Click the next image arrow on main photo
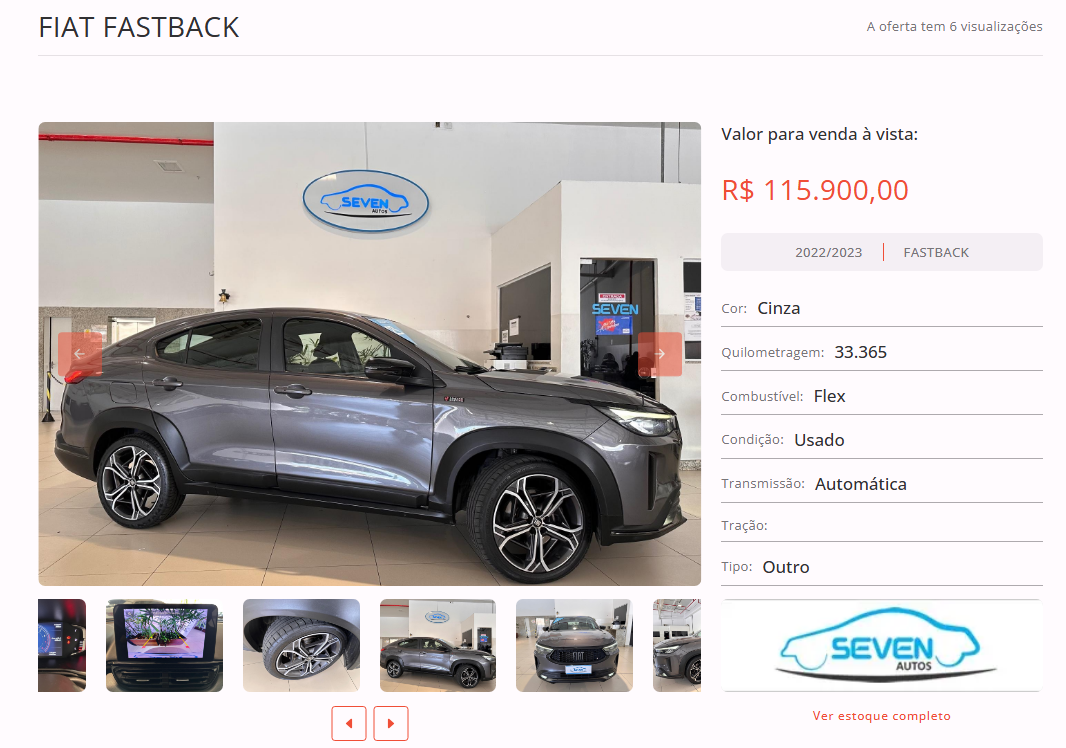Screen dimensions: 1066x748 pyautogui.click(x=659, y=354)
